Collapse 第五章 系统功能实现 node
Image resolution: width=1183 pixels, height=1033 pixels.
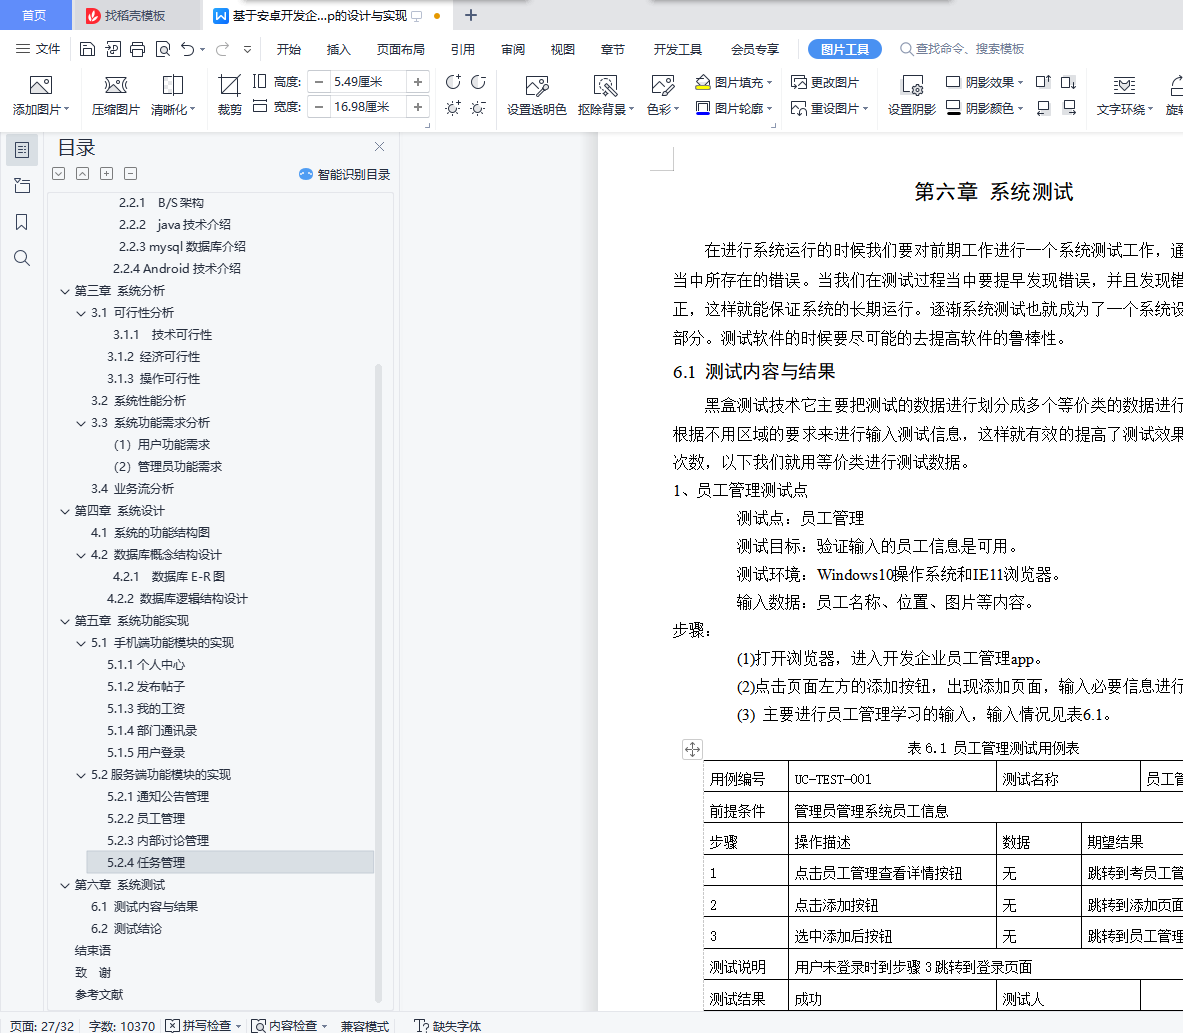pyautogui.click(x=65, y=622)
